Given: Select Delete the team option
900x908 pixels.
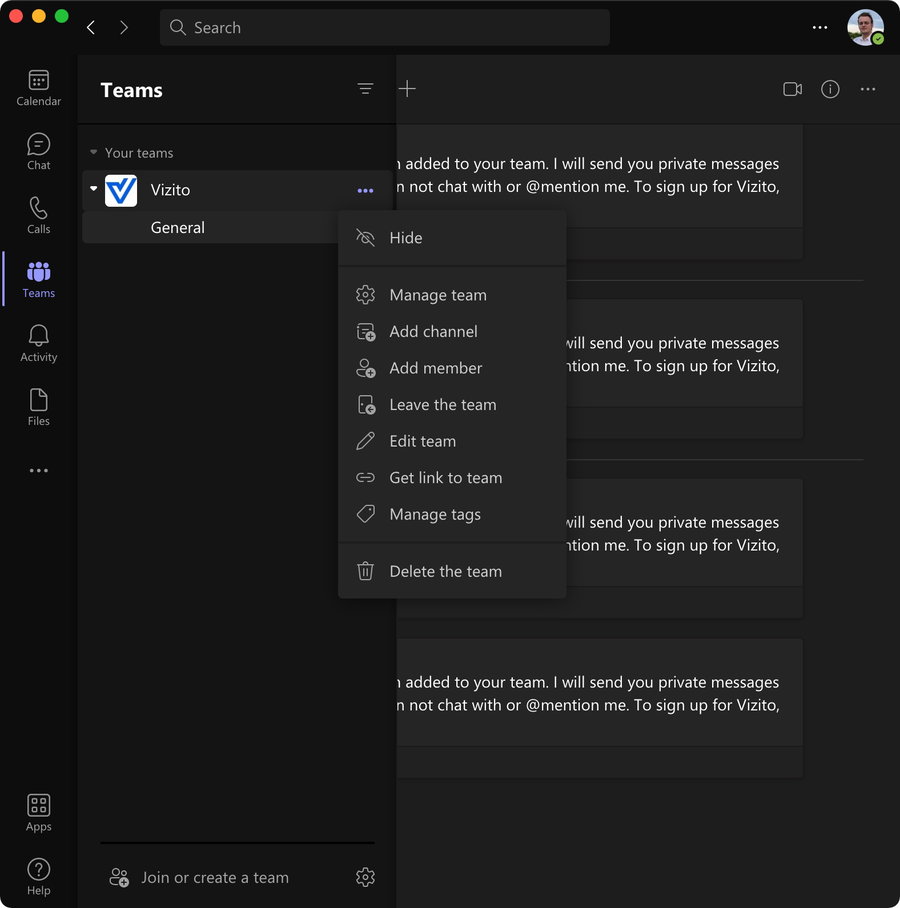Looking at the screenshot, I should 445,572.
